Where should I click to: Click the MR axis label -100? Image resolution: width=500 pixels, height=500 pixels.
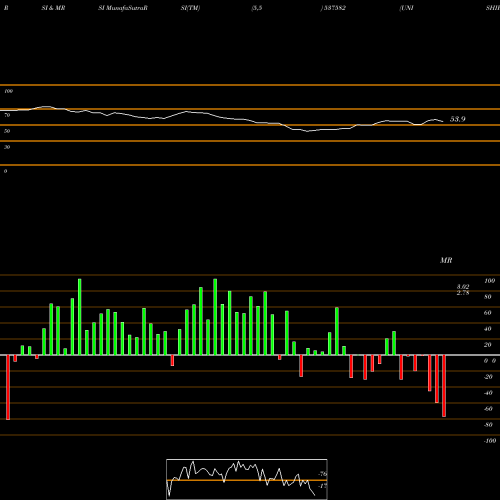pos(490,441)
